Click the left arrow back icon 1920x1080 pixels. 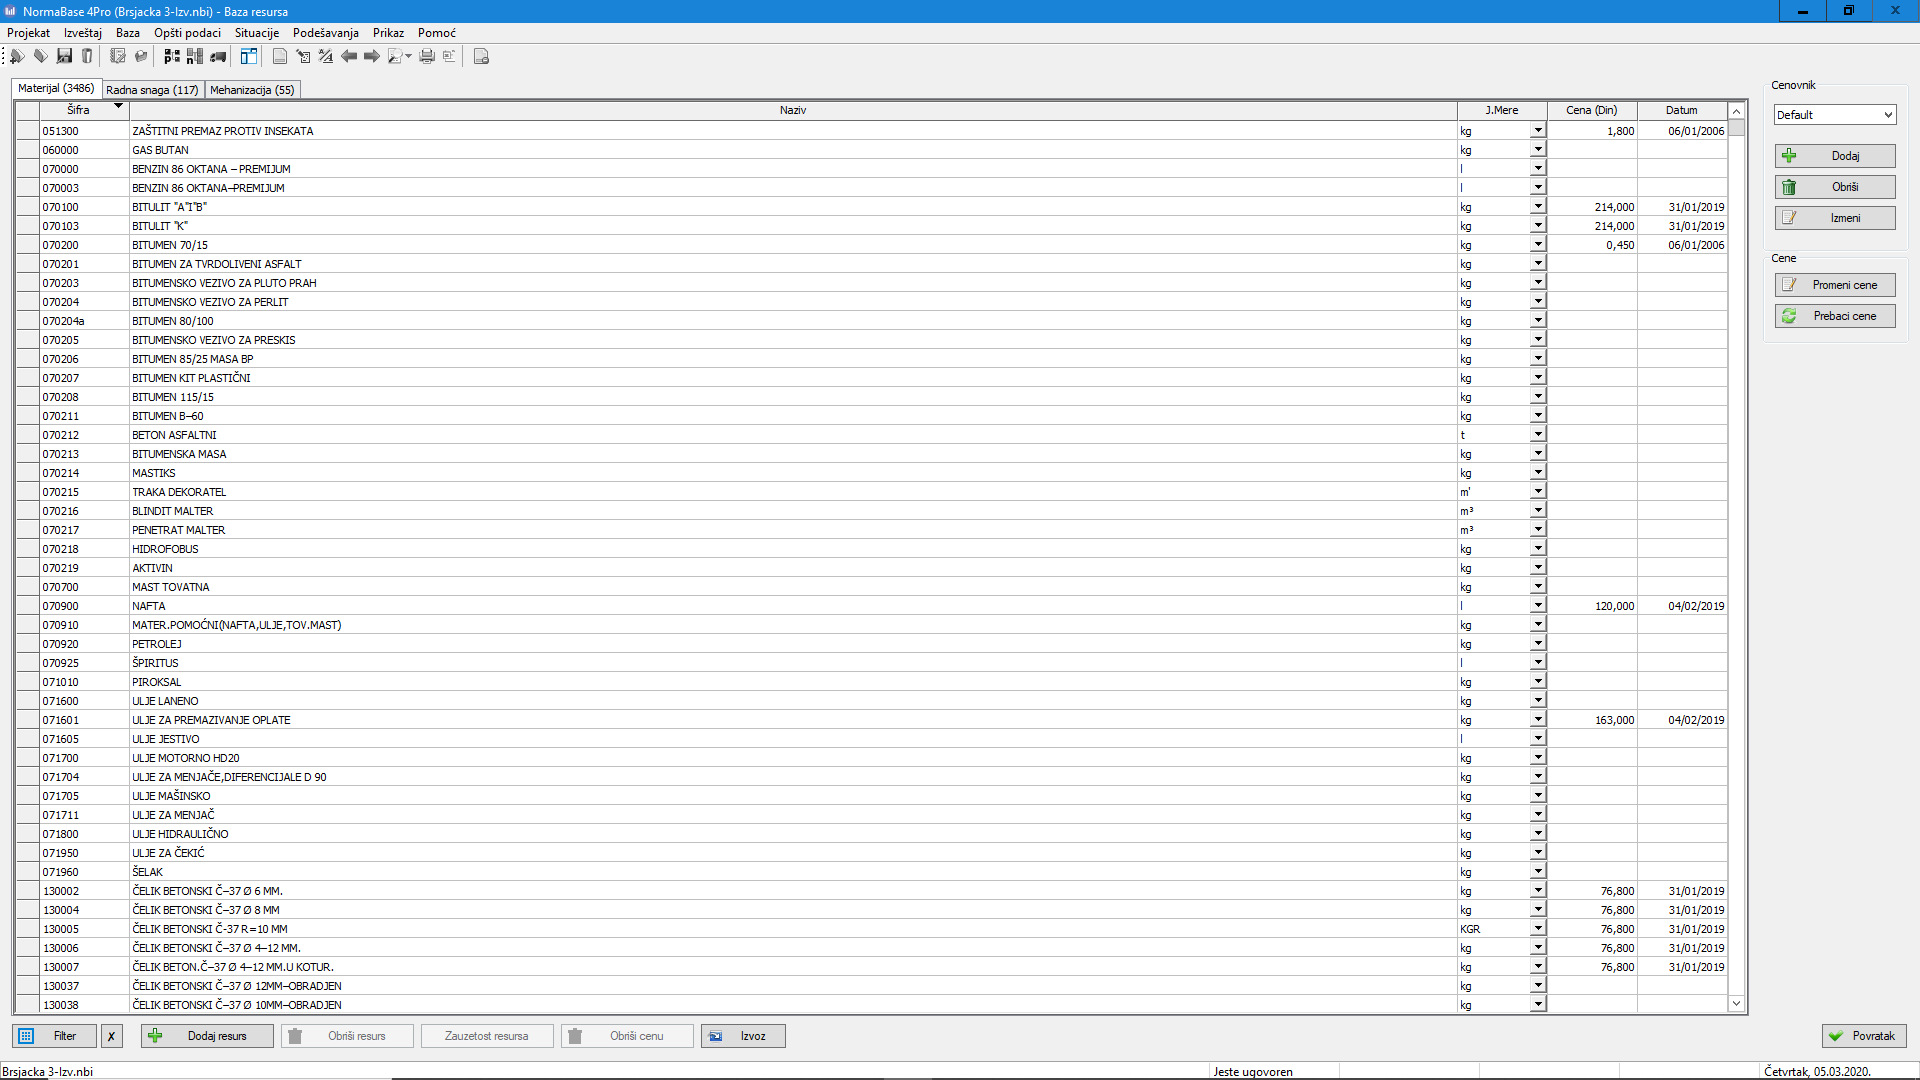click(x=349, y=56)
